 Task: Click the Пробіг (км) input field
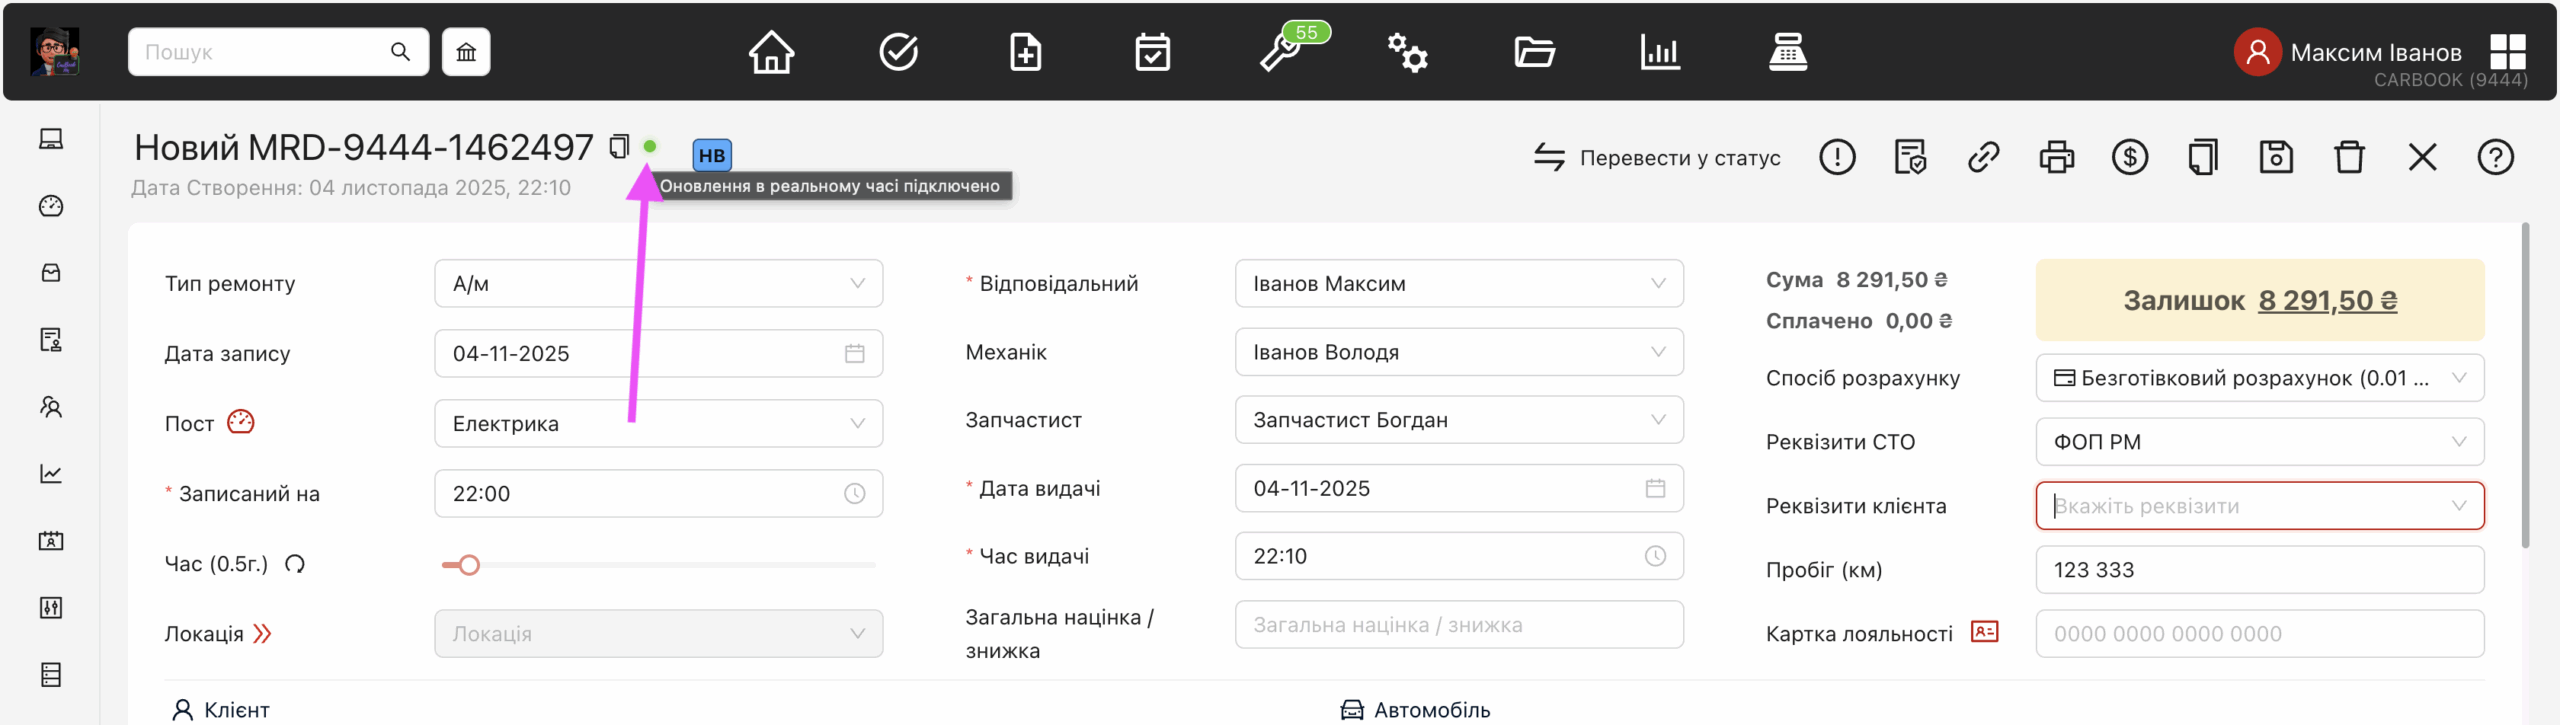click(2259, 570)
